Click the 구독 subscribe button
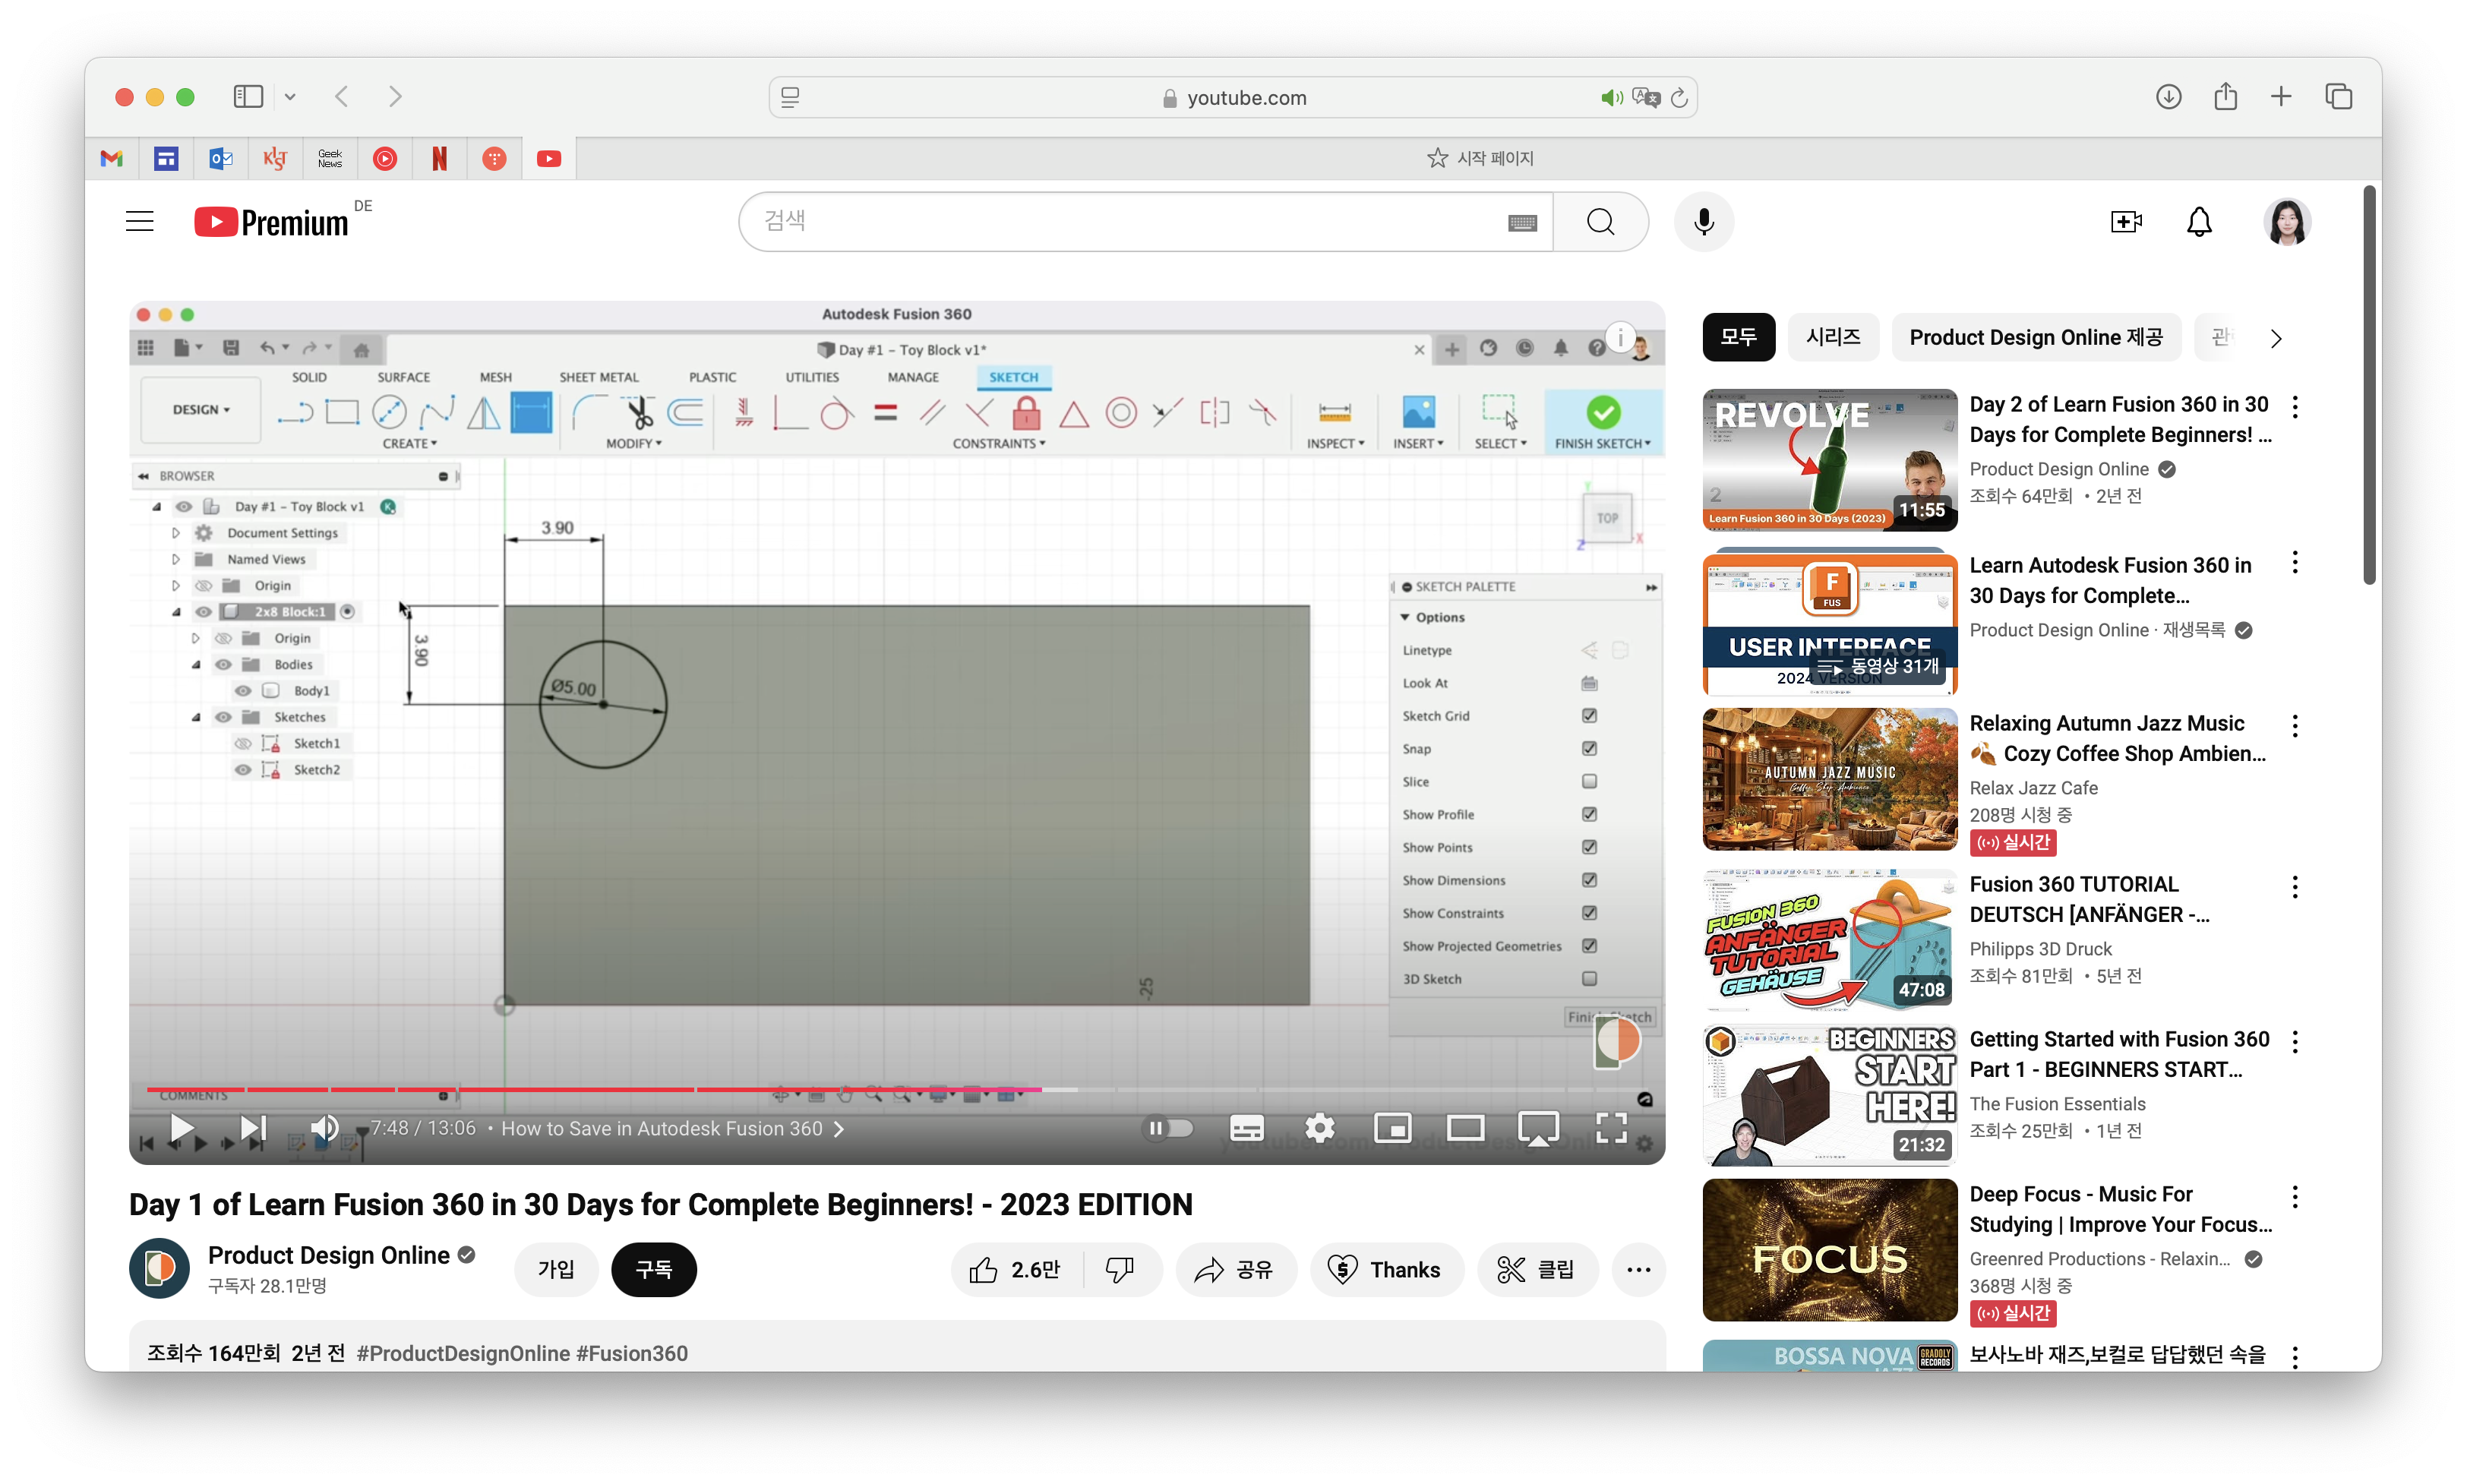This screenshot has width=2467, height=1484. coord(654,1269)
